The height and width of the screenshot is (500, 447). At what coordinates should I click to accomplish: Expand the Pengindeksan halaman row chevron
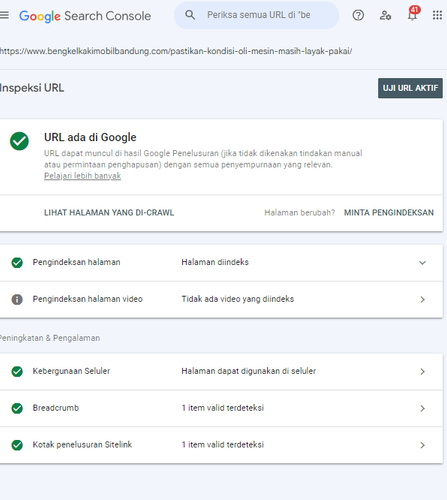tap(422, 263)
